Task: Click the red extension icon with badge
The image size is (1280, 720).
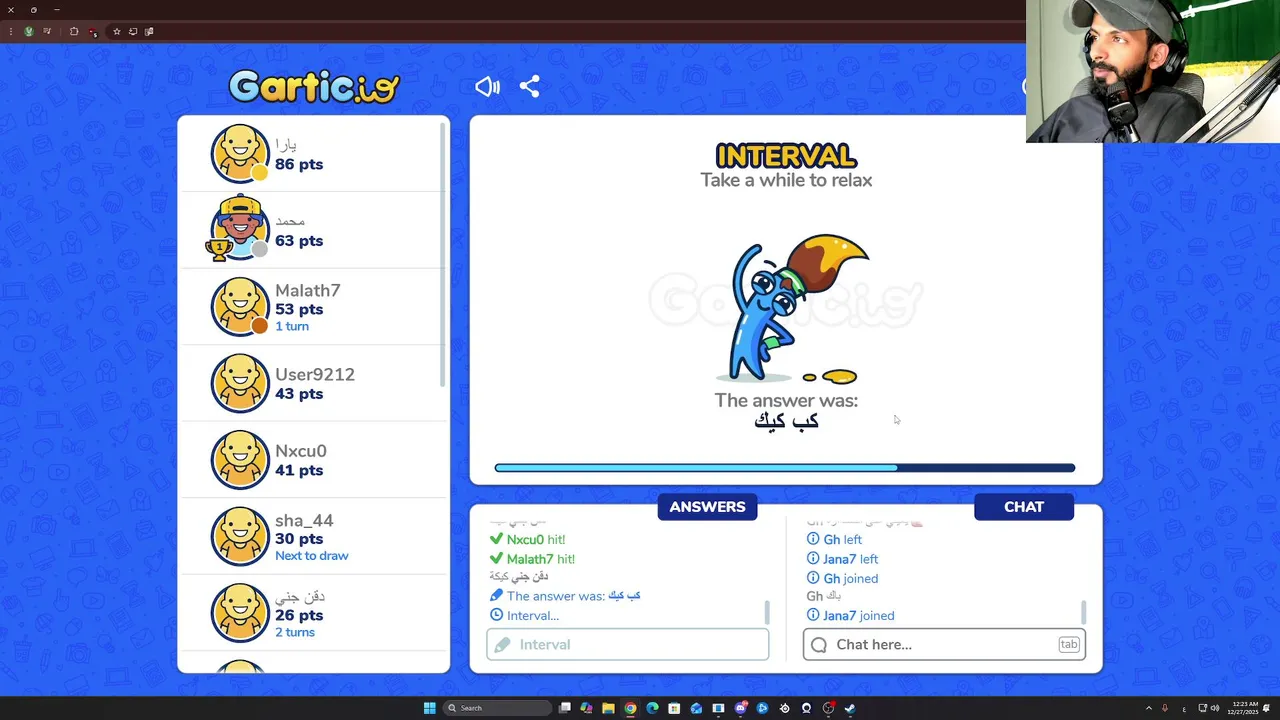Action: 93,31
